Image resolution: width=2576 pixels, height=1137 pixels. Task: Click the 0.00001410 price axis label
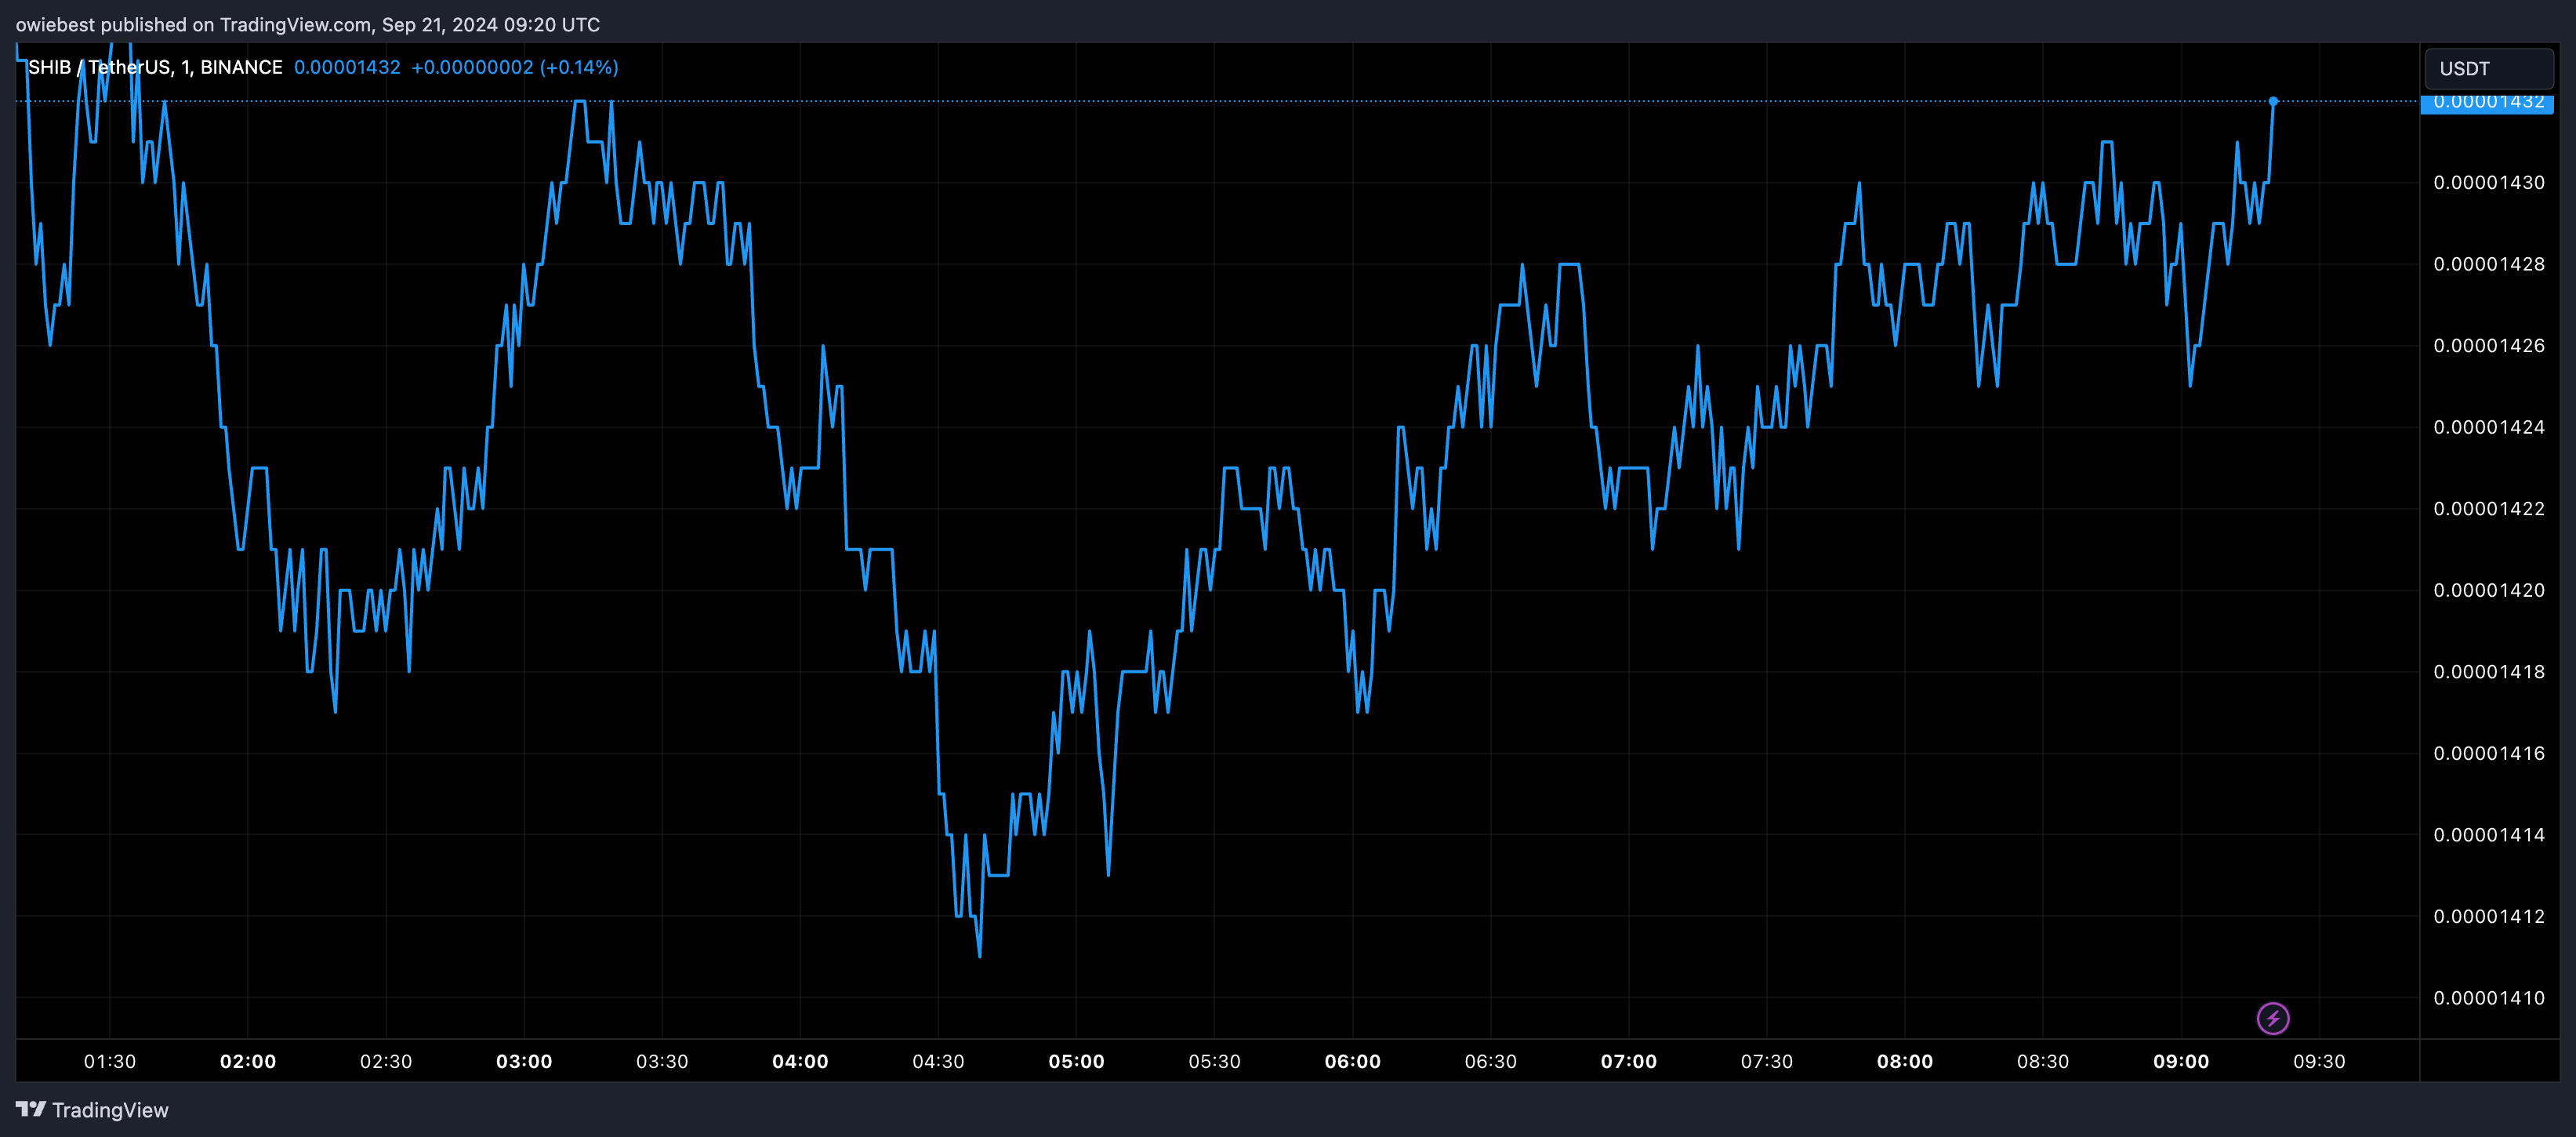2488,997
